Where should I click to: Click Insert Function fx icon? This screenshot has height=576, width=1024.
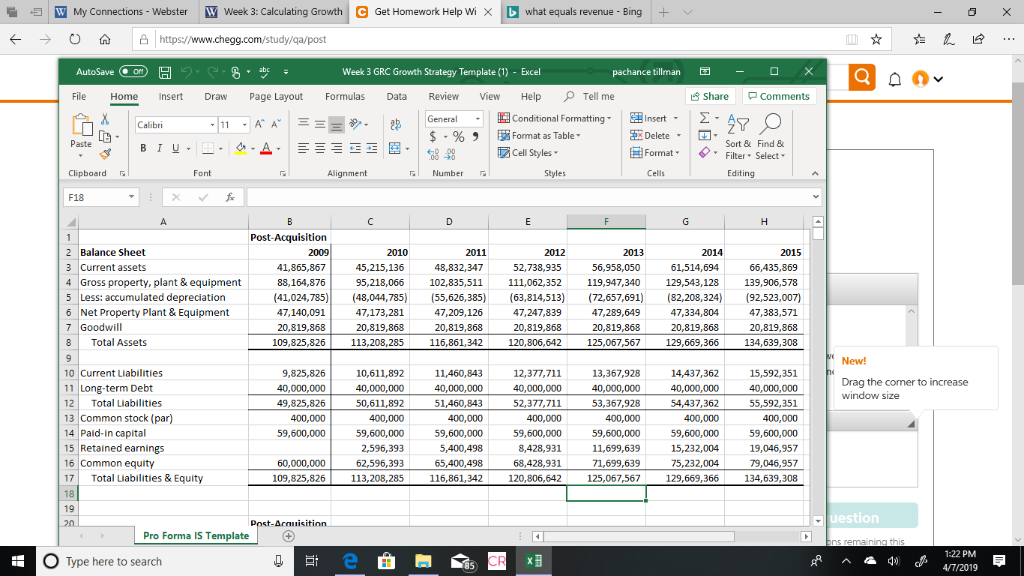[x=230, y=197]
